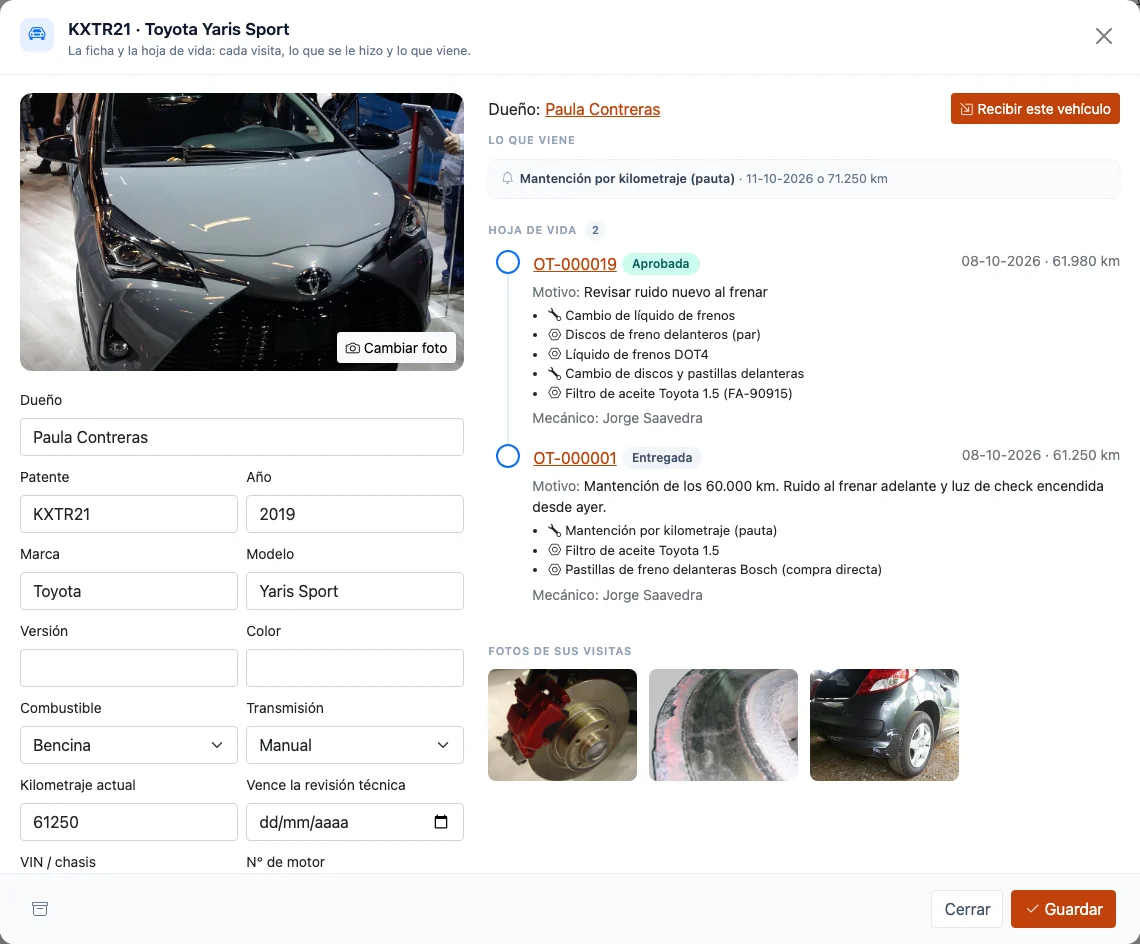Click wrench icon beside Cambio de discos y pastillas

click(554, 374)
